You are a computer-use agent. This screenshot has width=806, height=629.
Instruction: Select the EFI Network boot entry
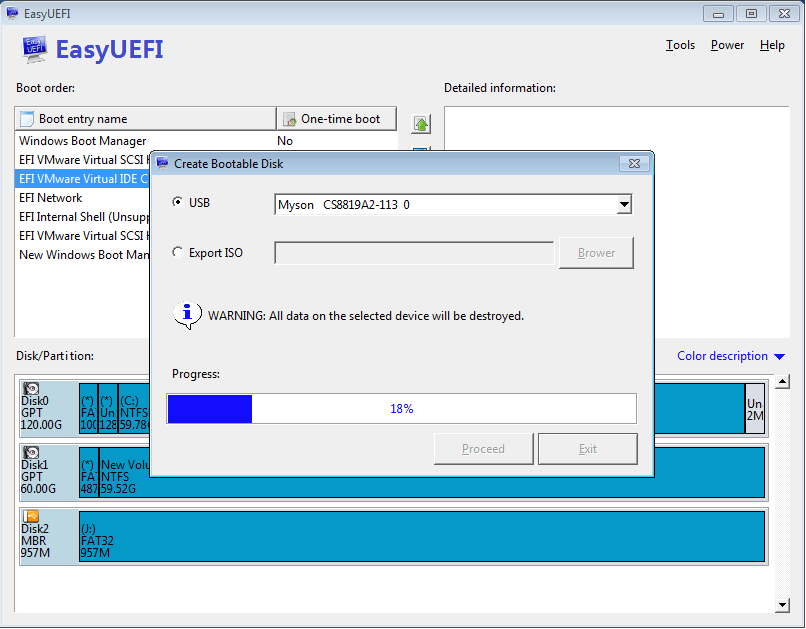click(x=50, y=198)
